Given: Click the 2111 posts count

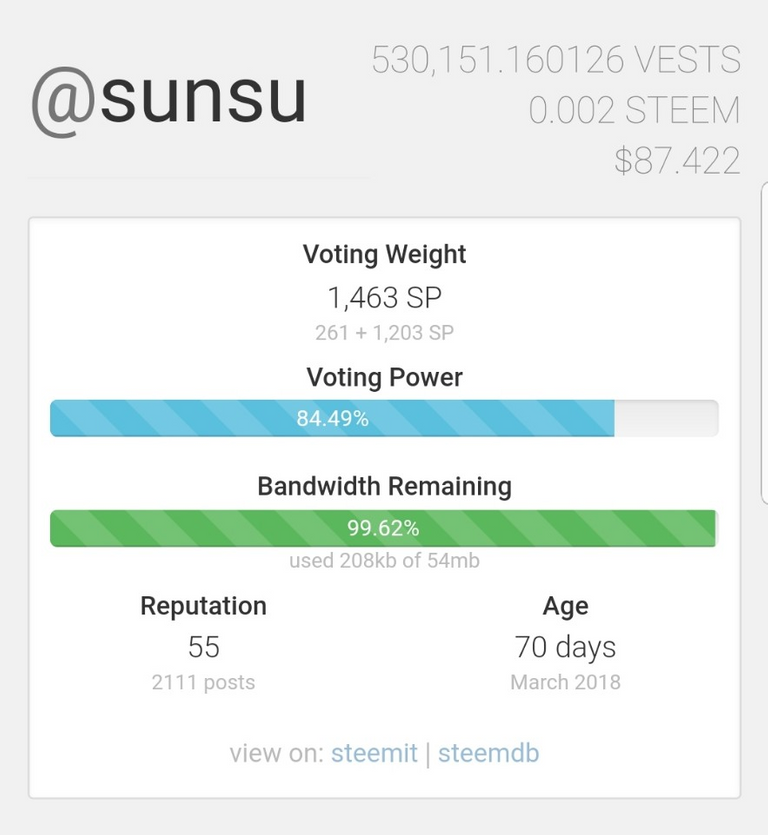Looking at the screenshot, I should [x=203, y=683].
